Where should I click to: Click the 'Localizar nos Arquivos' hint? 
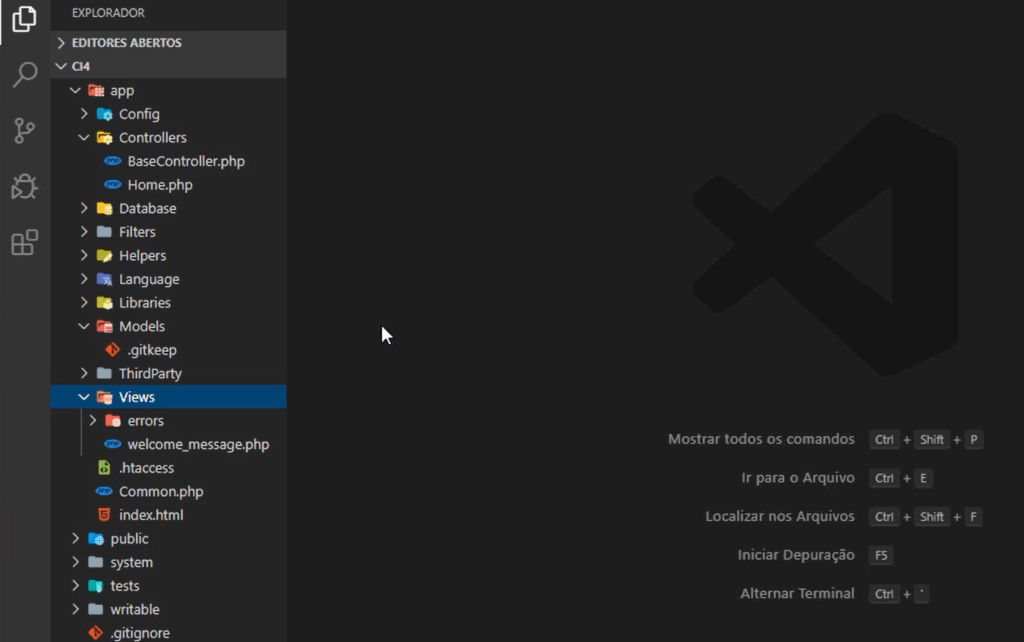pos(780,516)
